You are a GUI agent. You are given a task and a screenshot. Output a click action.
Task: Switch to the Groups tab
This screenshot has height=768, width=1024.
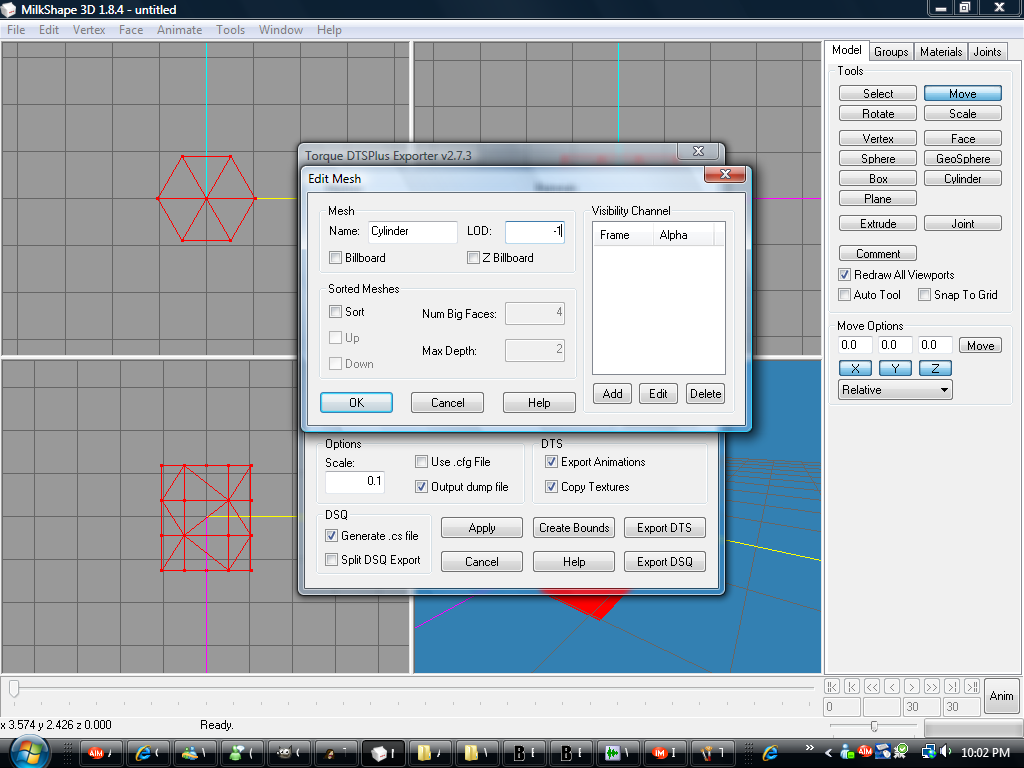pyautogui.click(x=891, y=52)
